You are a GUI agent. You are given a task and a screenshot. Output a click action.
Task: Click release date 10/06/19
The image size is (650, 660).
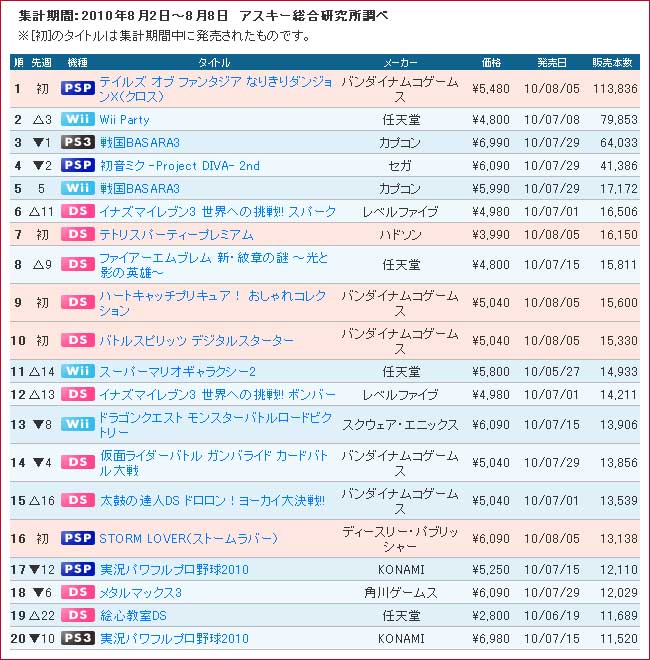pos(552,615)
